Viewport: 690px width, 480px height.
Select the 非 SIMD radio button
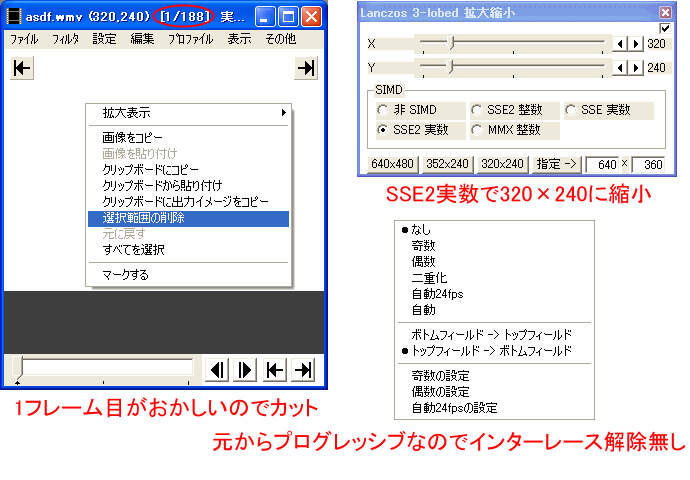pos(382,109)
